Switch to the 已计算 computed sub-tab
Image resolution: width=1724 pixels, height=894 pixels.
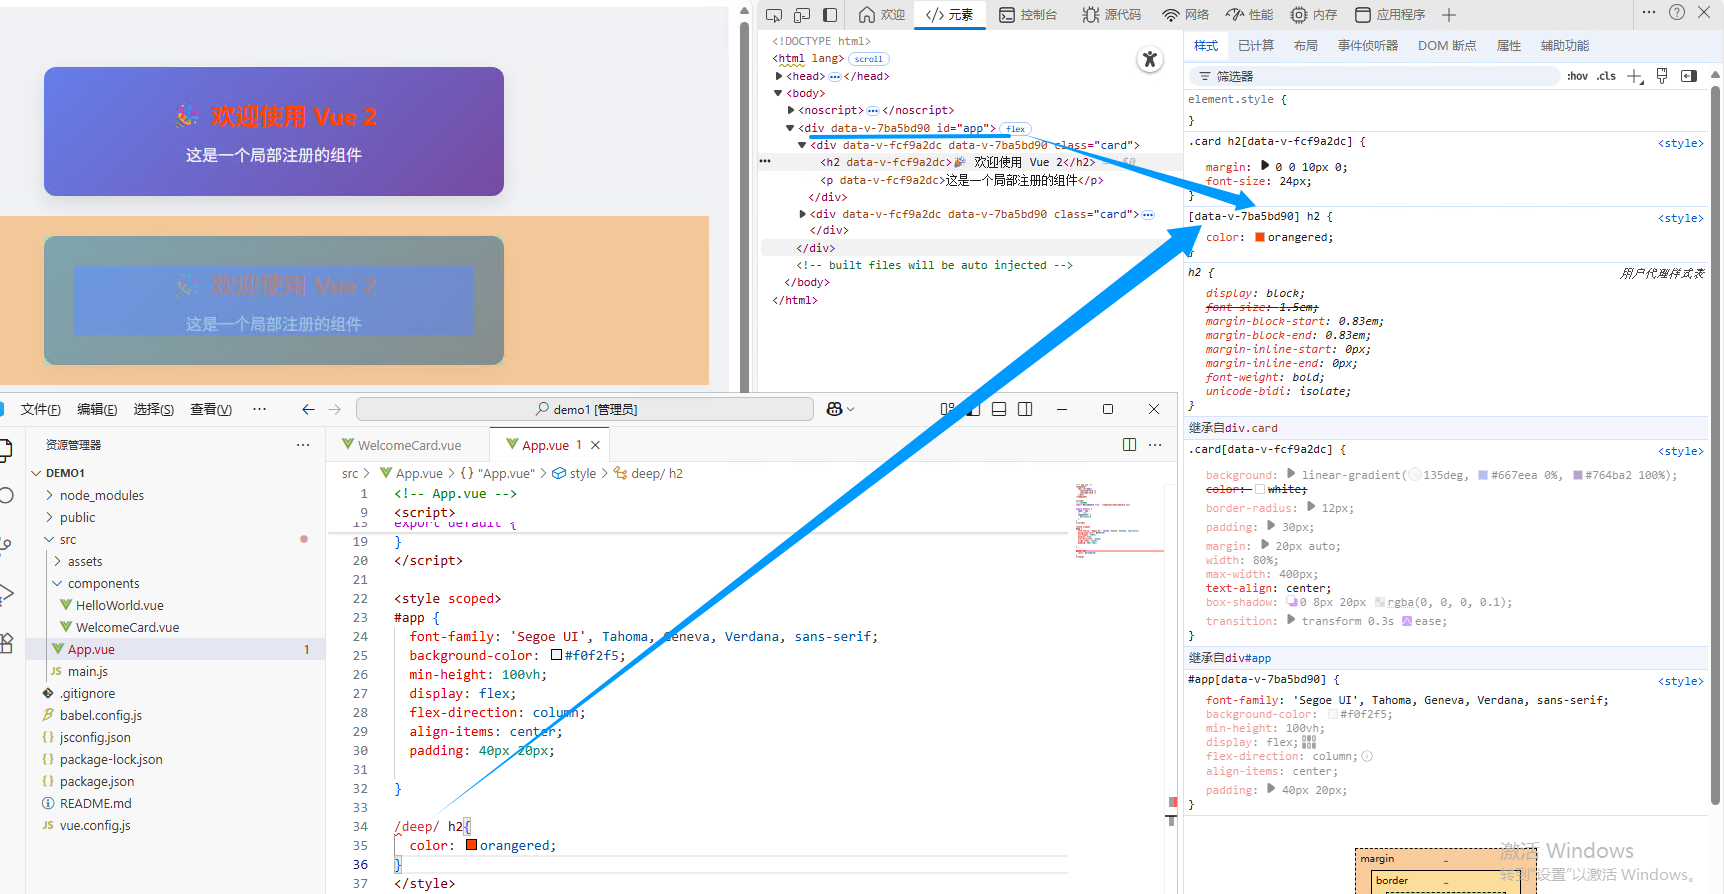1256,46
